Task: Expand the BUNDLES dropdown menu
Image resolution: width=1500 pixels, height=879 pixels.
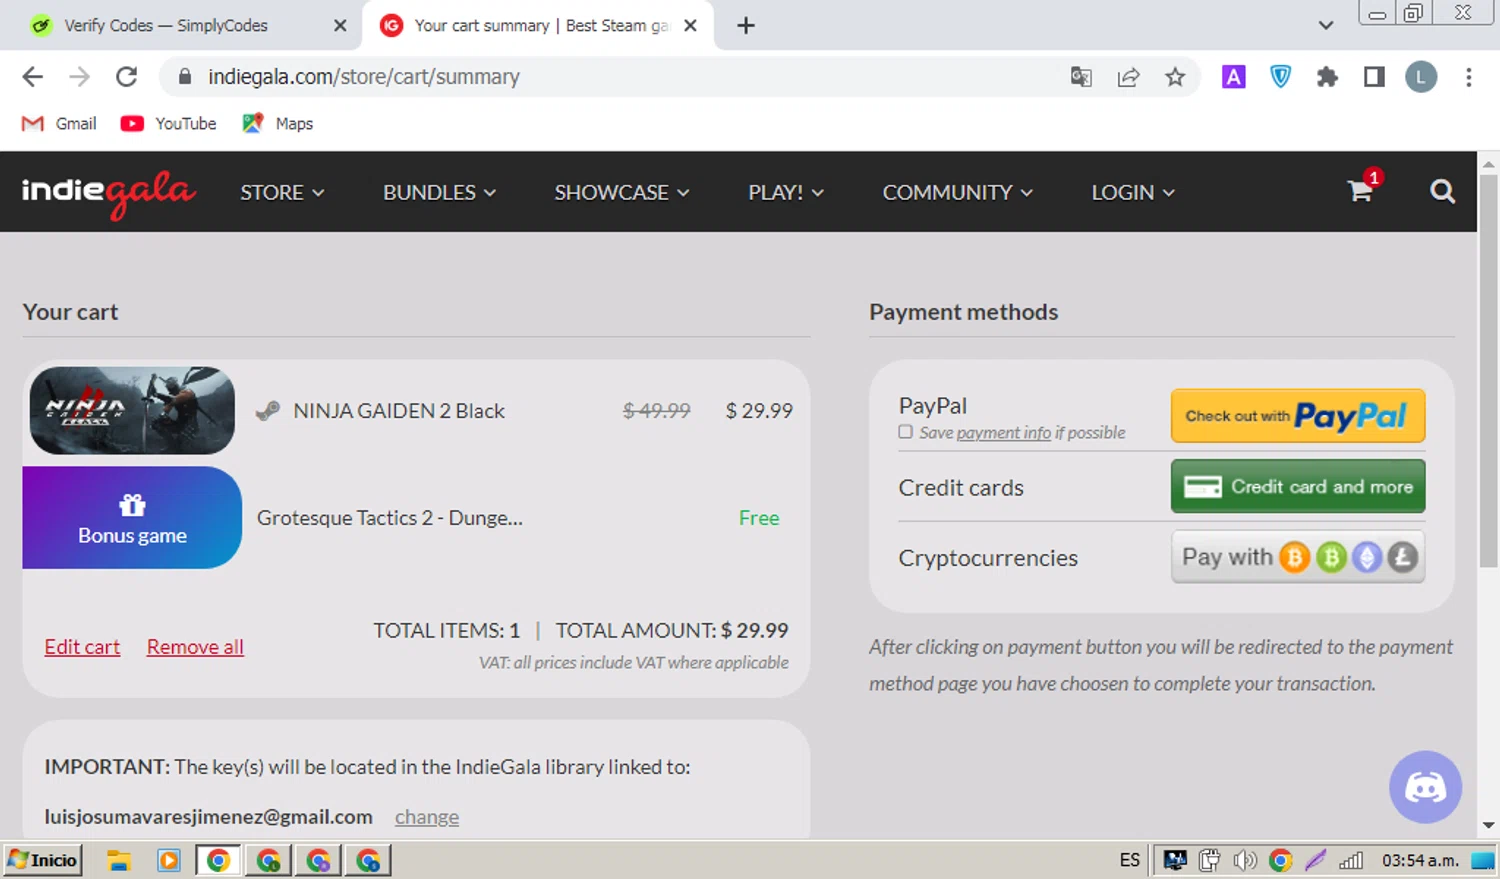Action: tap(439, 192)
